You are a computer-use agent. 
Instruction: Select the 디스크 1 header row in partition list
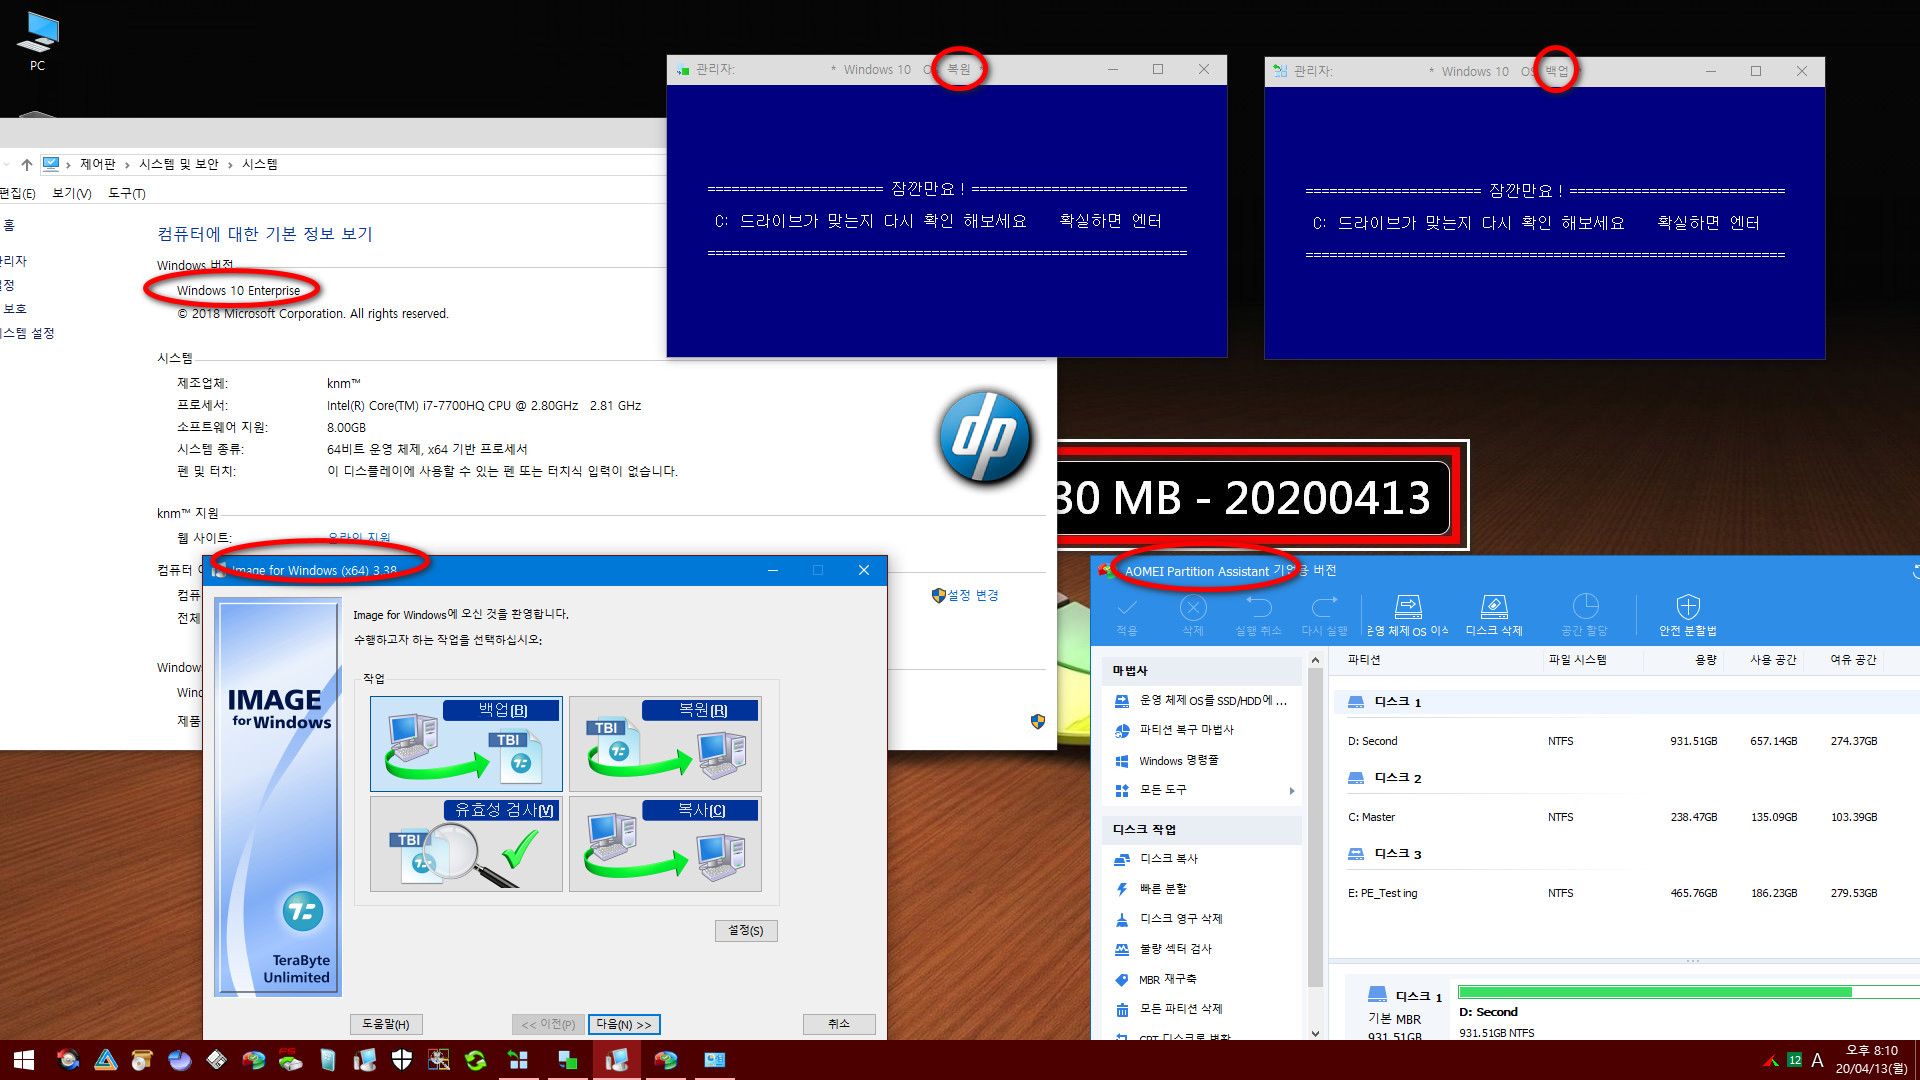point(1626,702)
